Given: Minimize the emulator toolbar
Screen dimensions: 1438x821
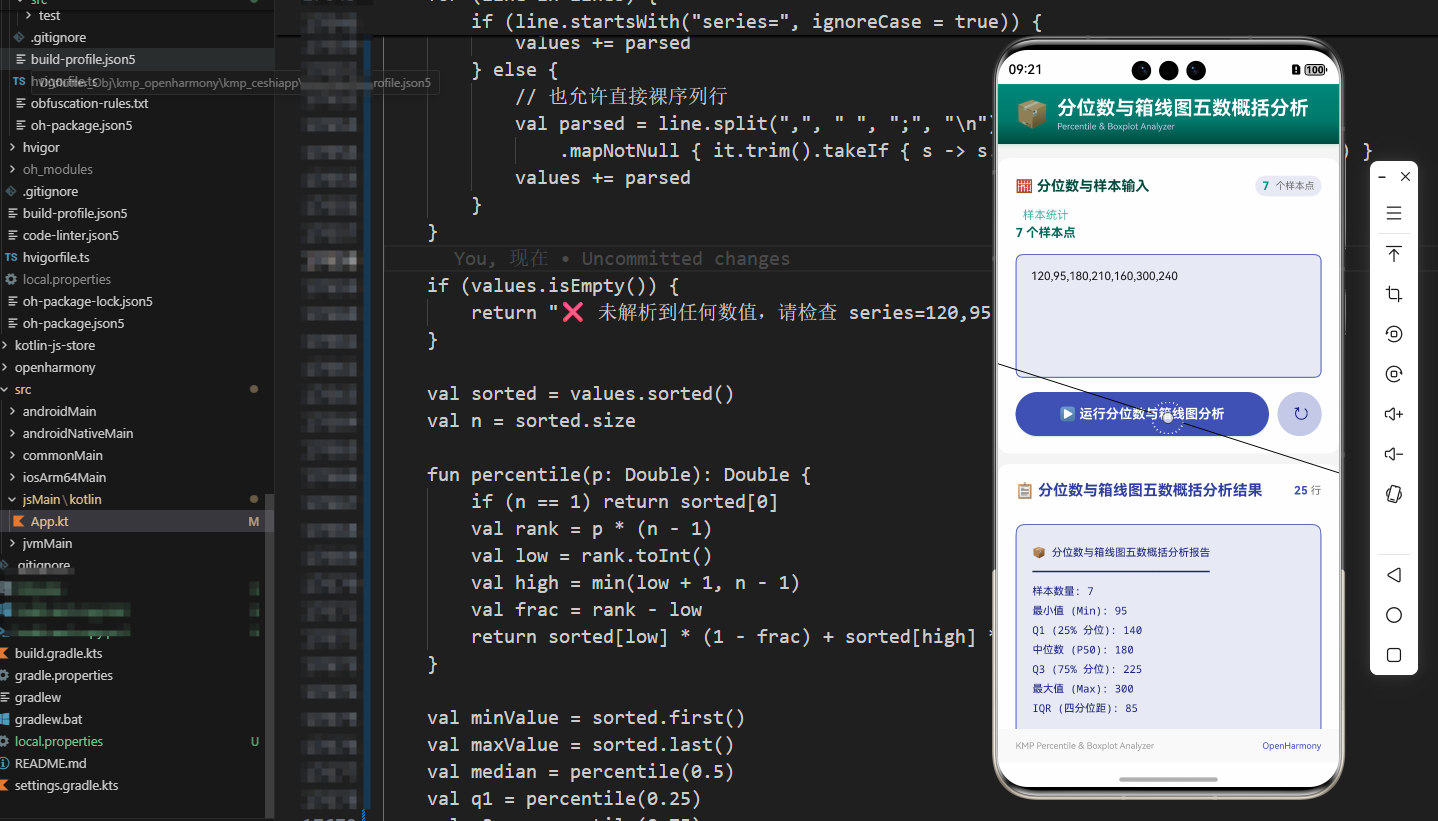Looking at the screenshot, I should pyautogui.click(x=1382, y=176).
